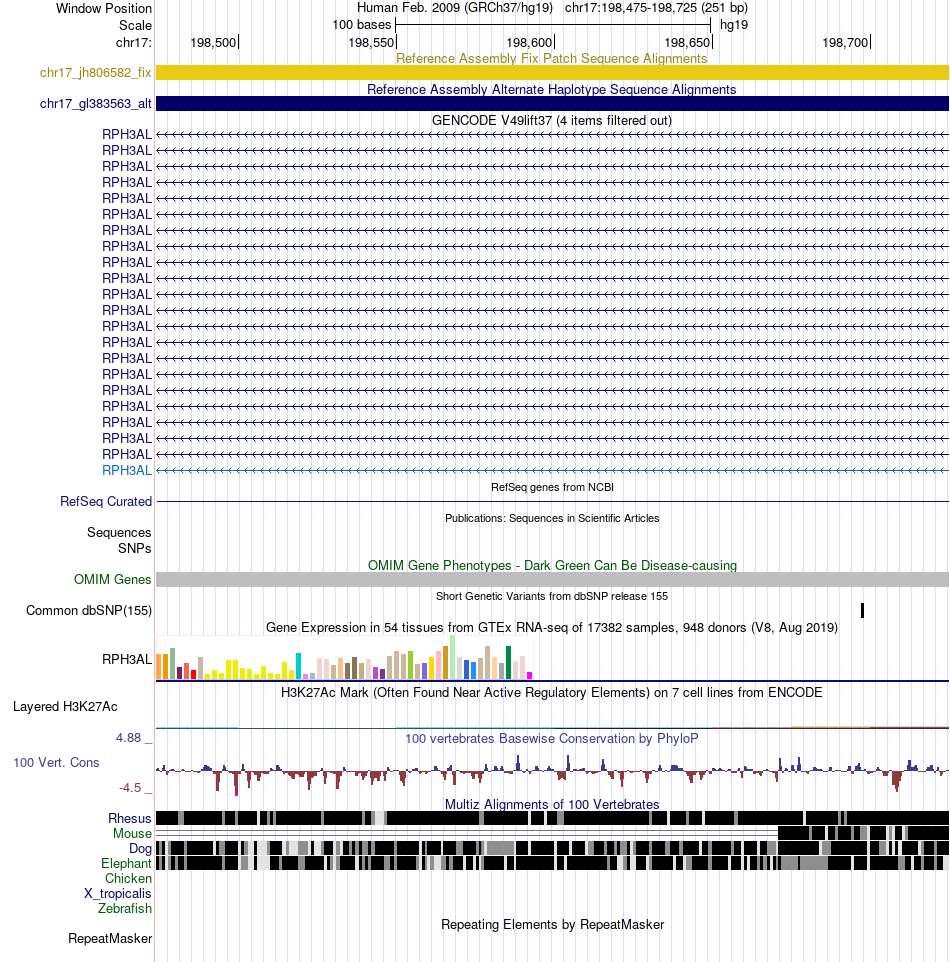Open the H3K27Ac Mark ENCODE title
The image size is (950, 962).
552,692
